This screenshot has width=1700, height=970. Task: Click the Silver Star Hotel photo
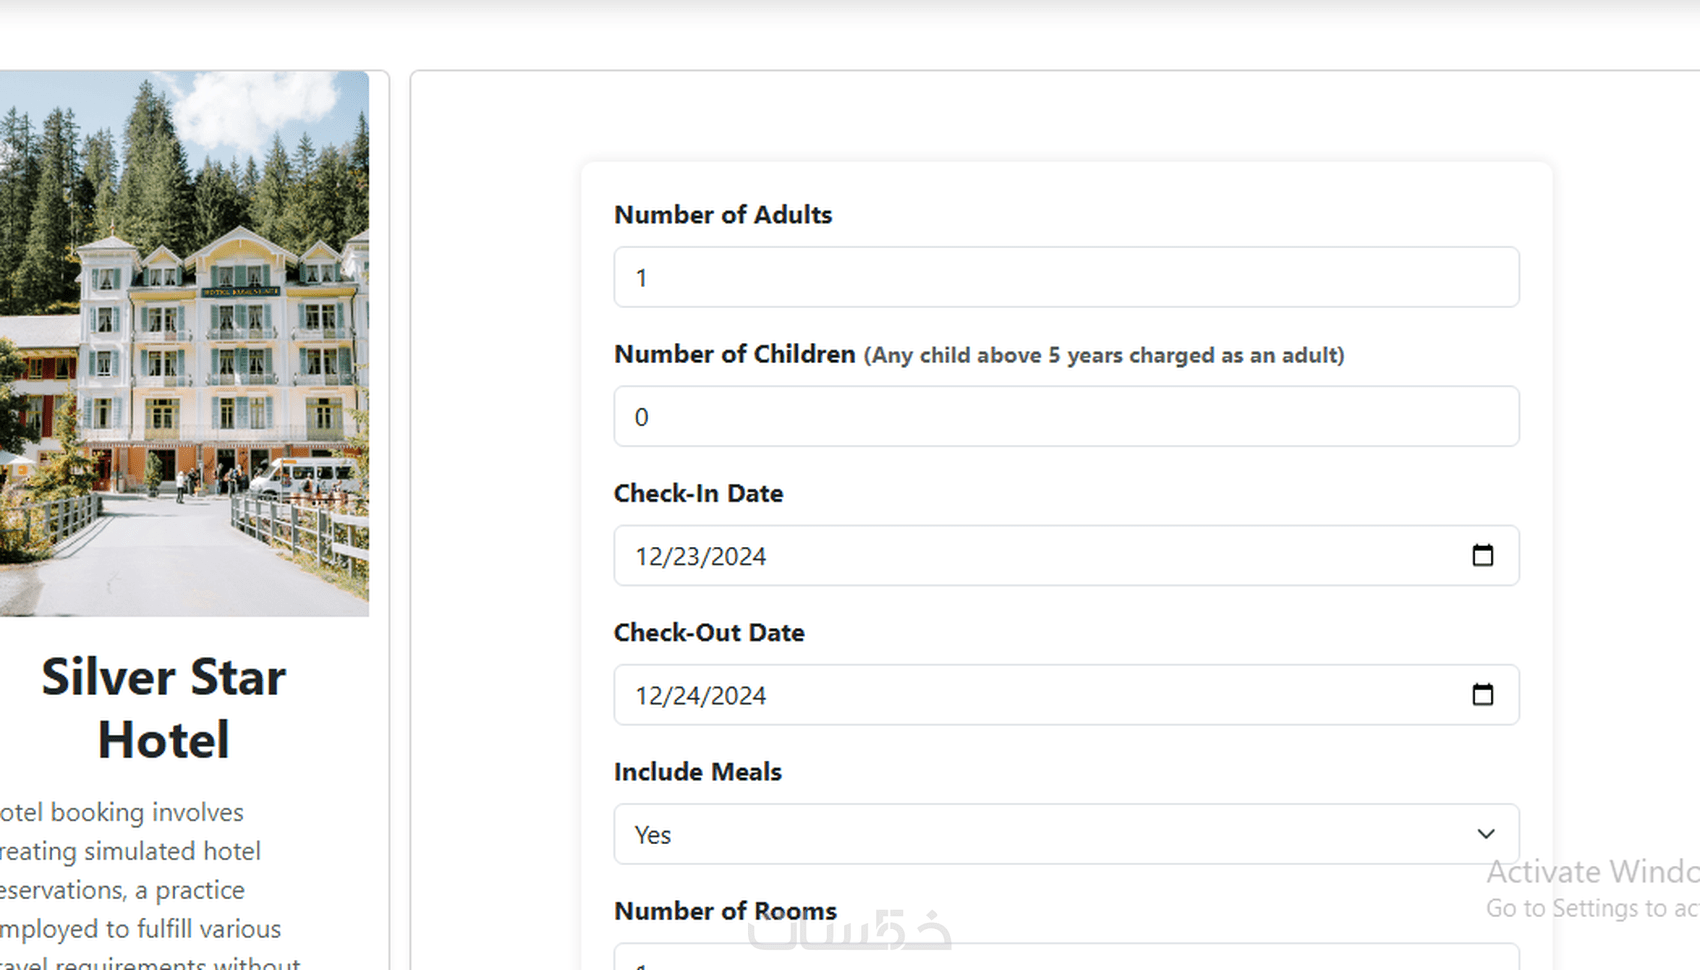pos(184,343)
